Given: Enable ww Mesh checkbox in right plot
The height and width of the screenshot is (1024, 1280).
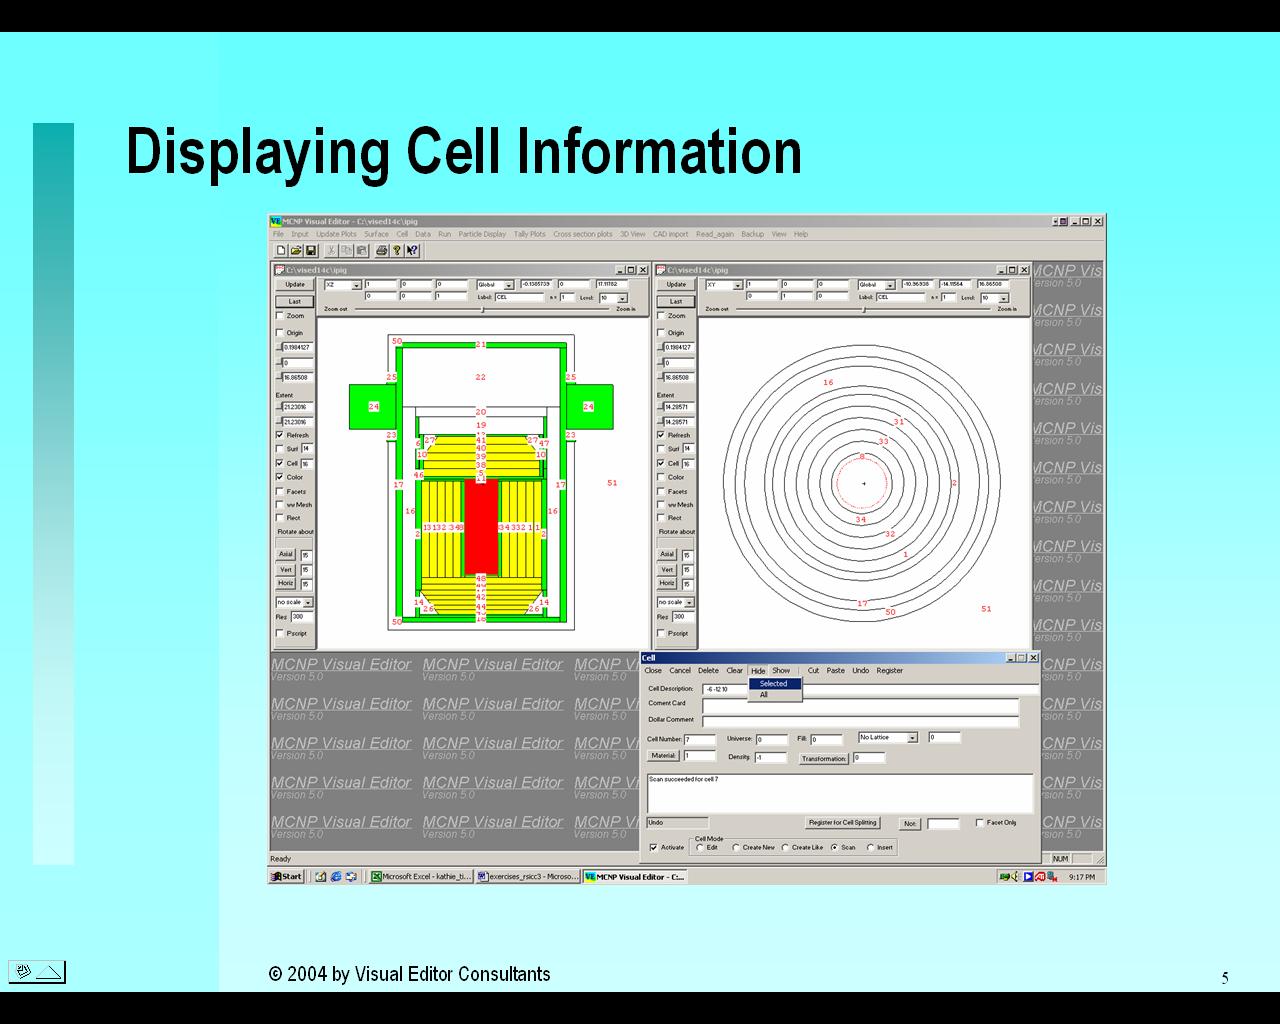Looking at the screenshot, I should (661, 505).
